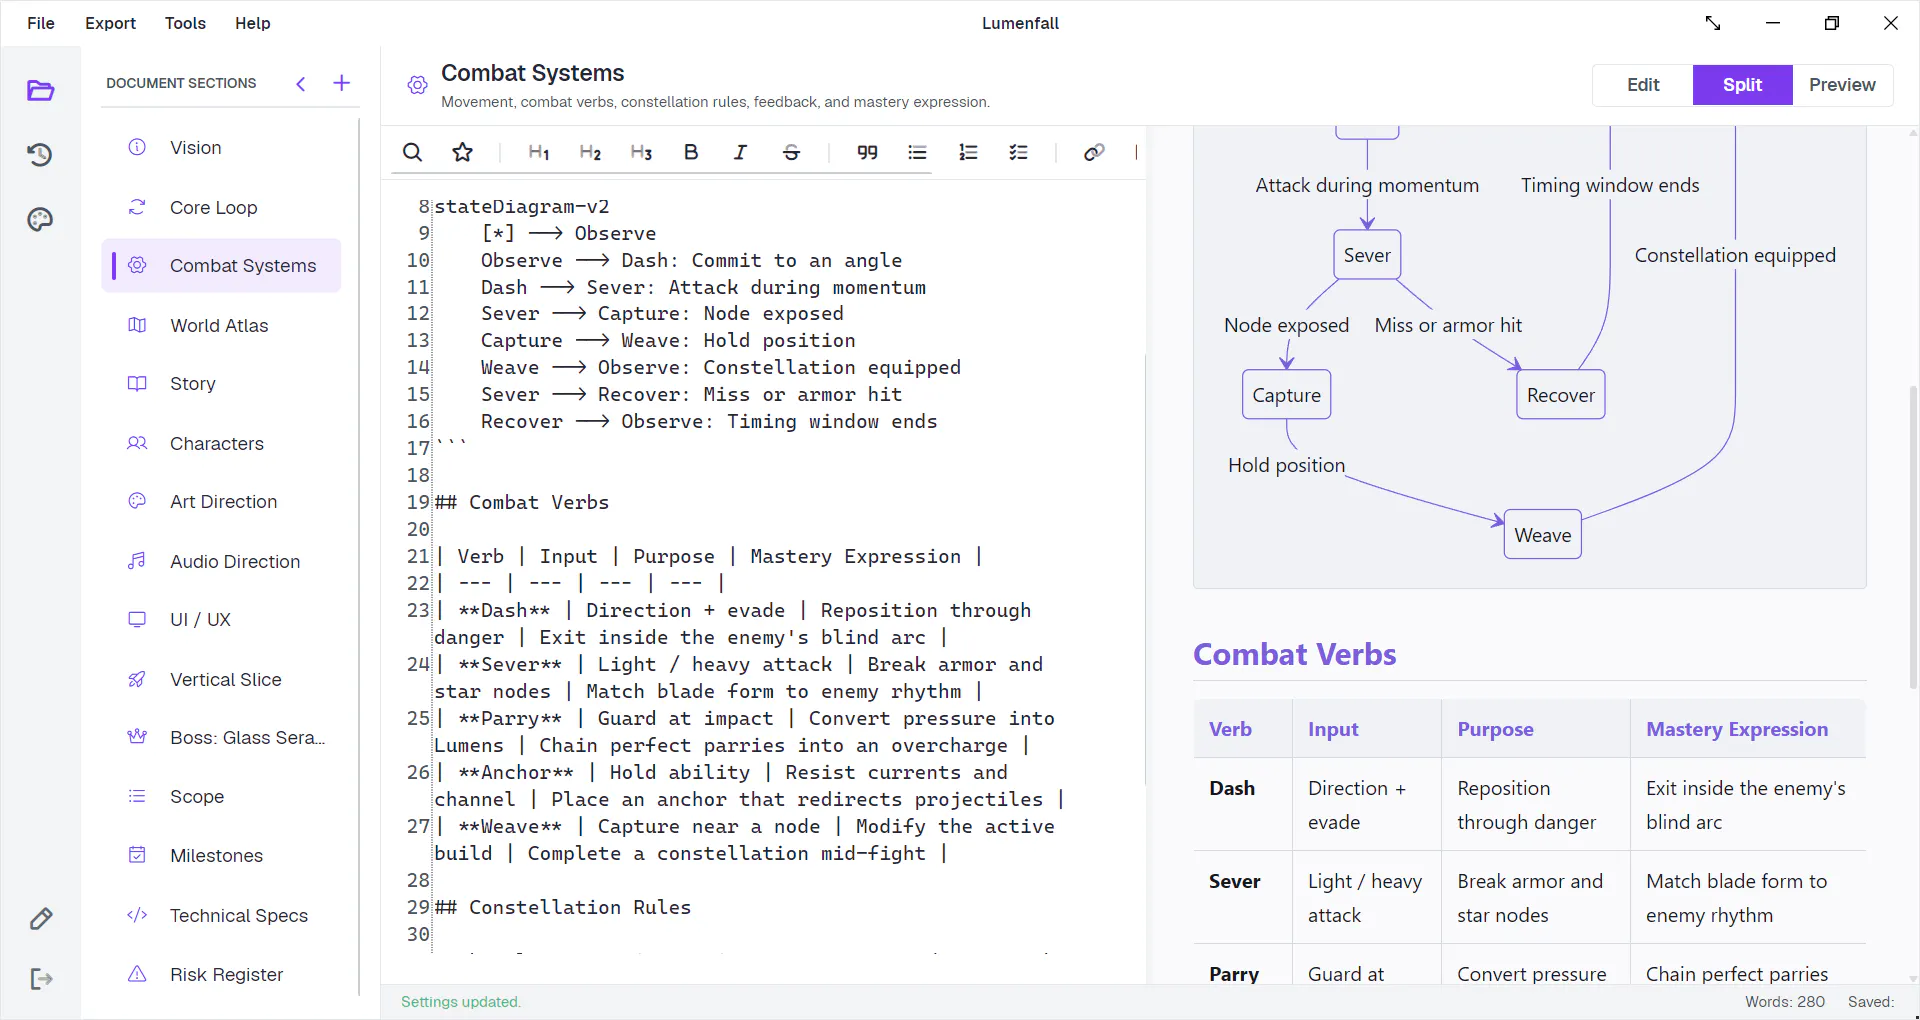Click the Capture node in the diagram
The height and width of the screenshot is (1020, 1920).
[x=1286, y=395]
